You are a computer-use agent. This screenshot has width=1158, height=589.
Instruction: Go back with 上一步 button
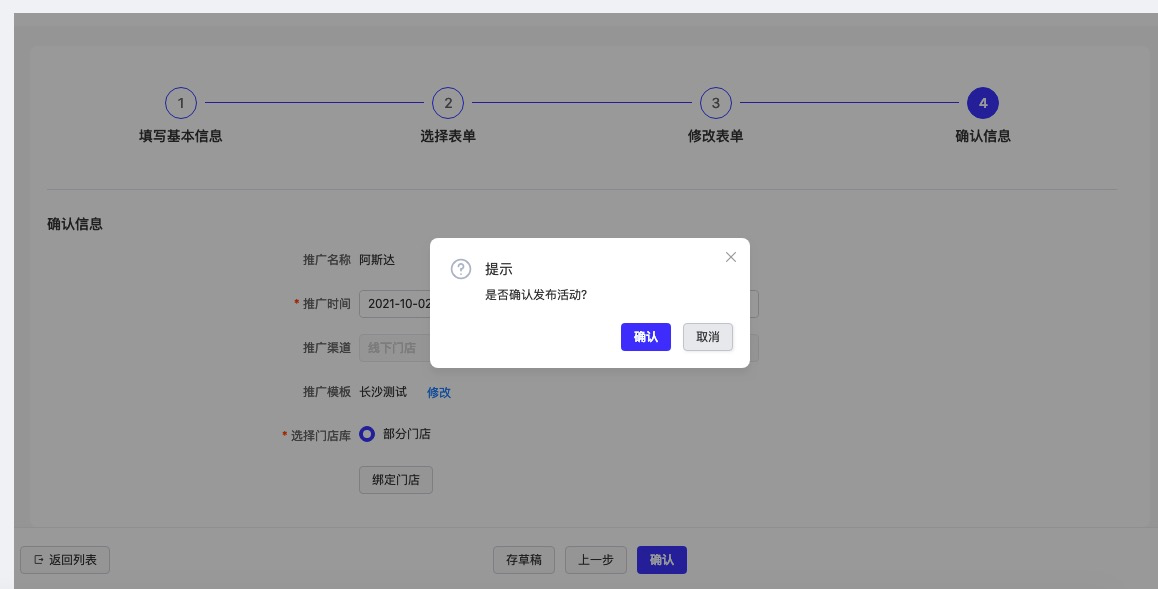point(596,560)
